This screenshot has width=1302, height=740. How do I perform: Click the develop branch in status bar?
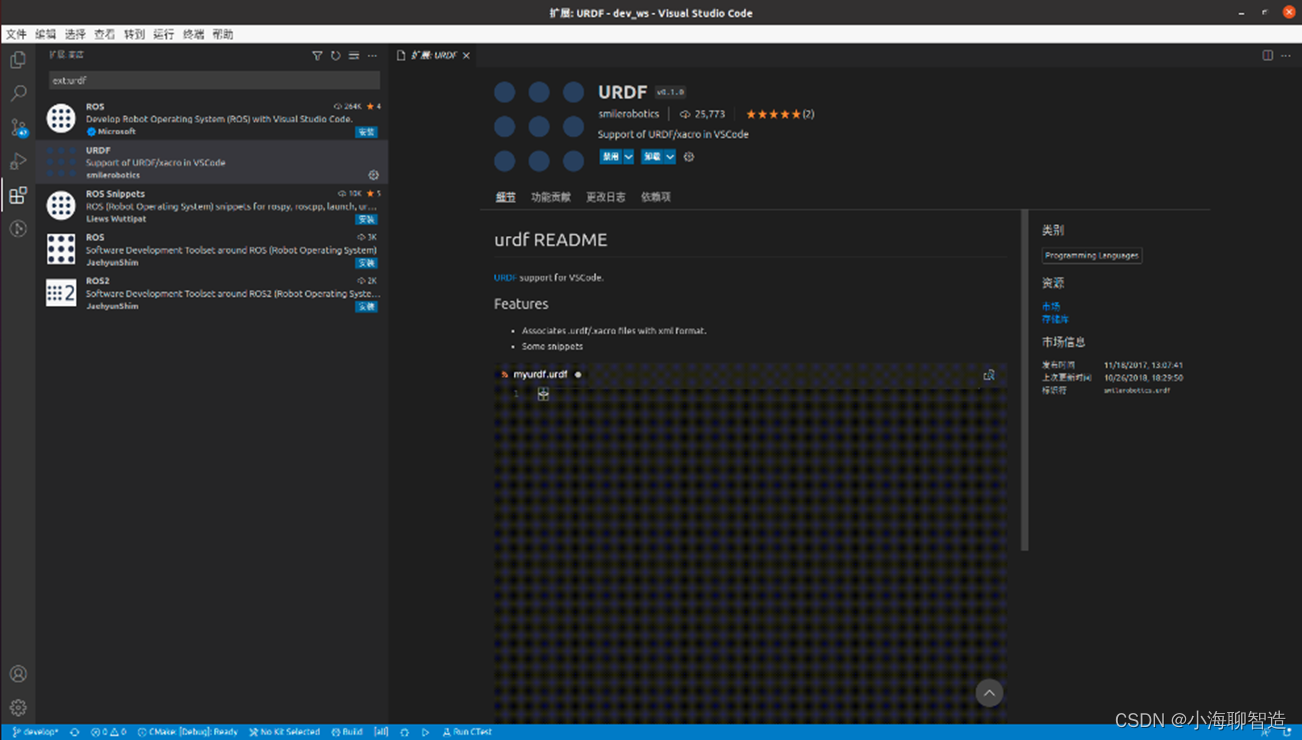coord(35,732)
